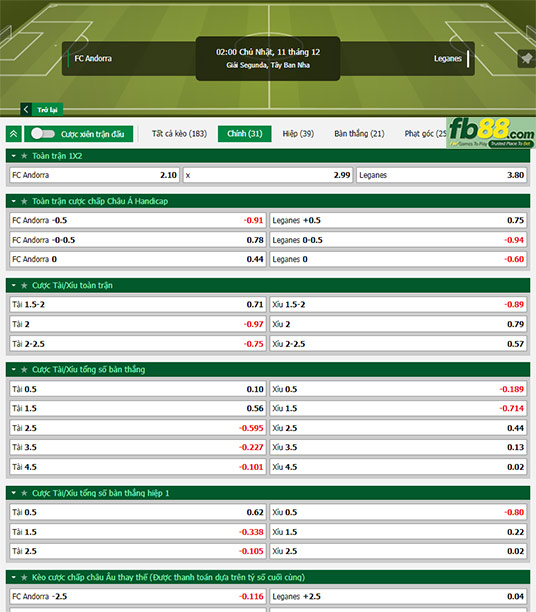Screen dimensions: 536x612
Task: Collapse the Tài/Xỉu tổng số bàn thắng section
Action: click(14, 370)
